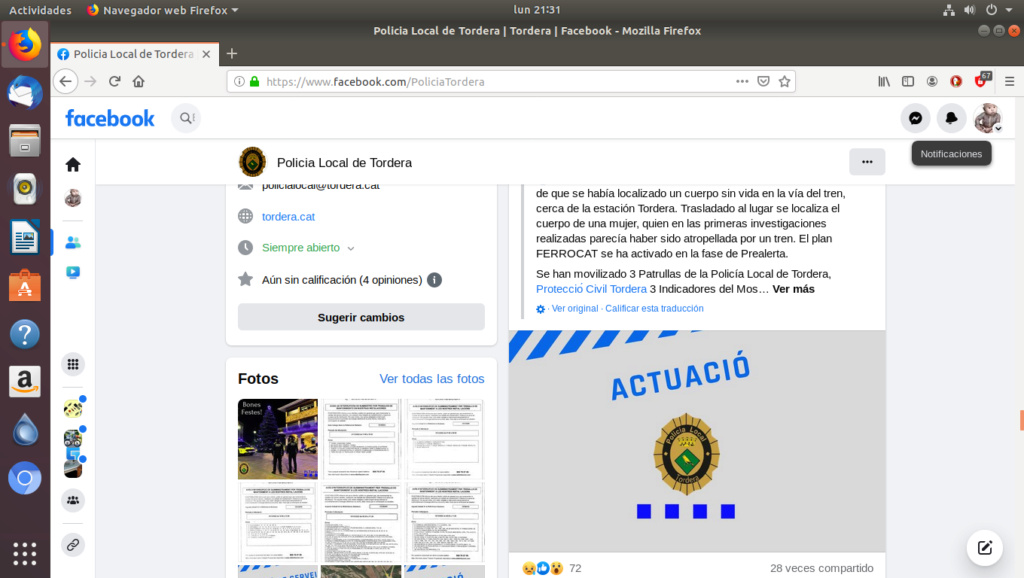Click the volume icon in the top bar

(969, 10)
